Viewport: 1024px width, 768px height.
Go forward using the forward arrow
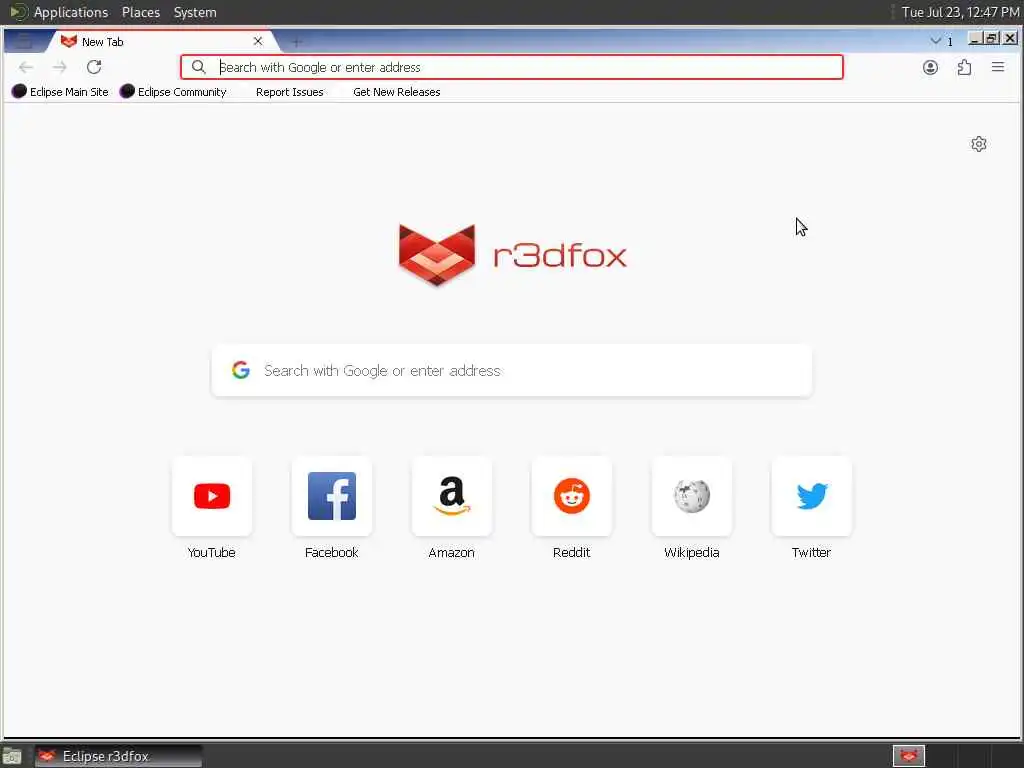60,67
